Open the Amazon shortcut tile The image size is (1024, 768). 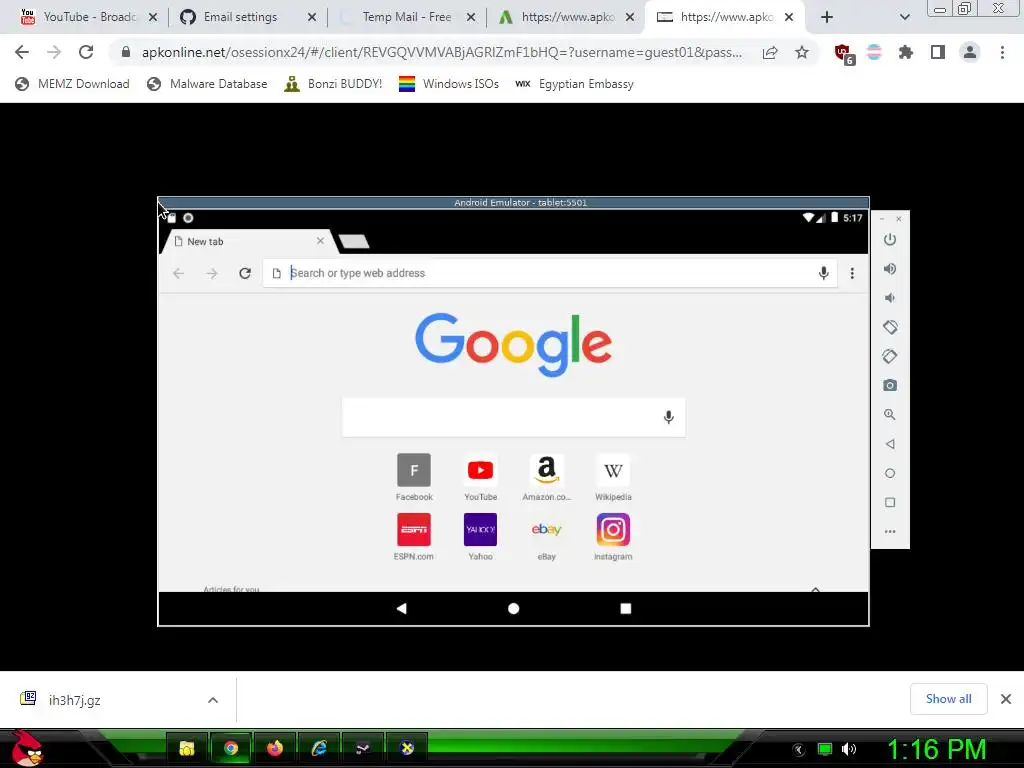pyautogui.click(x=547, y=477)
